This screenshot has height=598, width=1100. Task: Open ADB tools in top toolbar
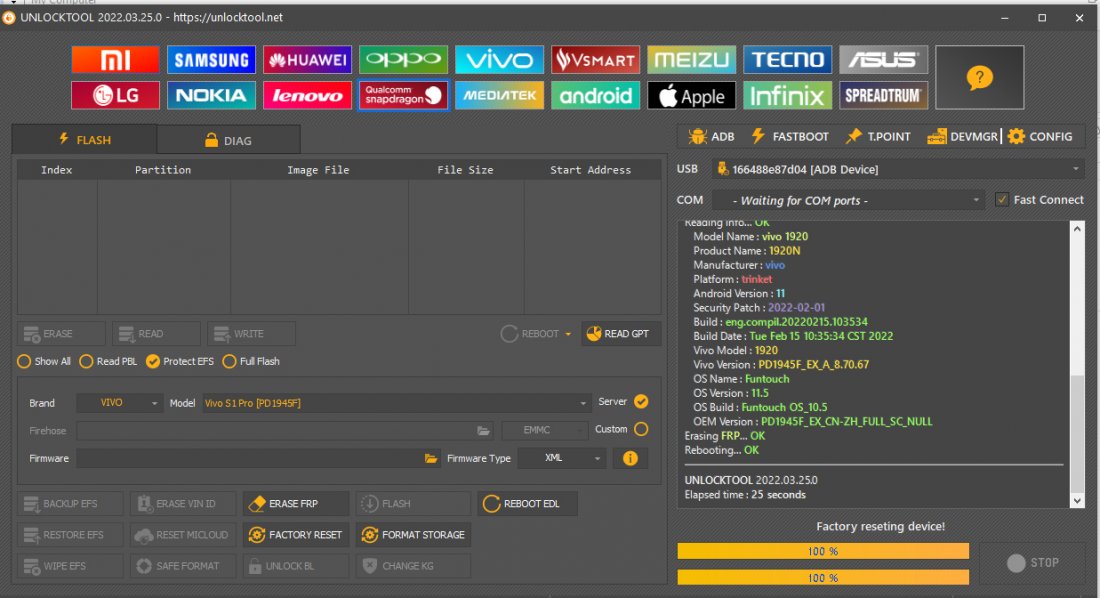point(711,136)
